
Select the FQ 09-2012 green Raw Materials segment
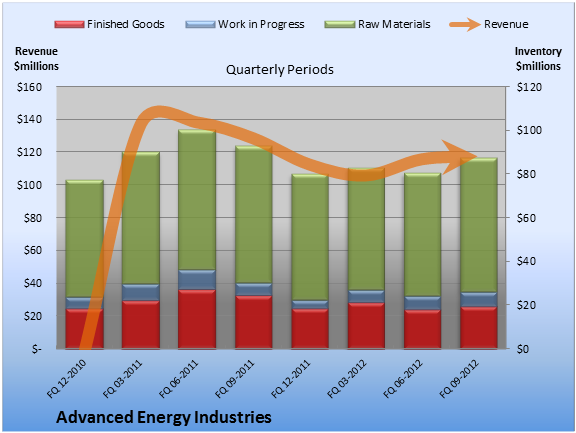(x=479, y=225)
